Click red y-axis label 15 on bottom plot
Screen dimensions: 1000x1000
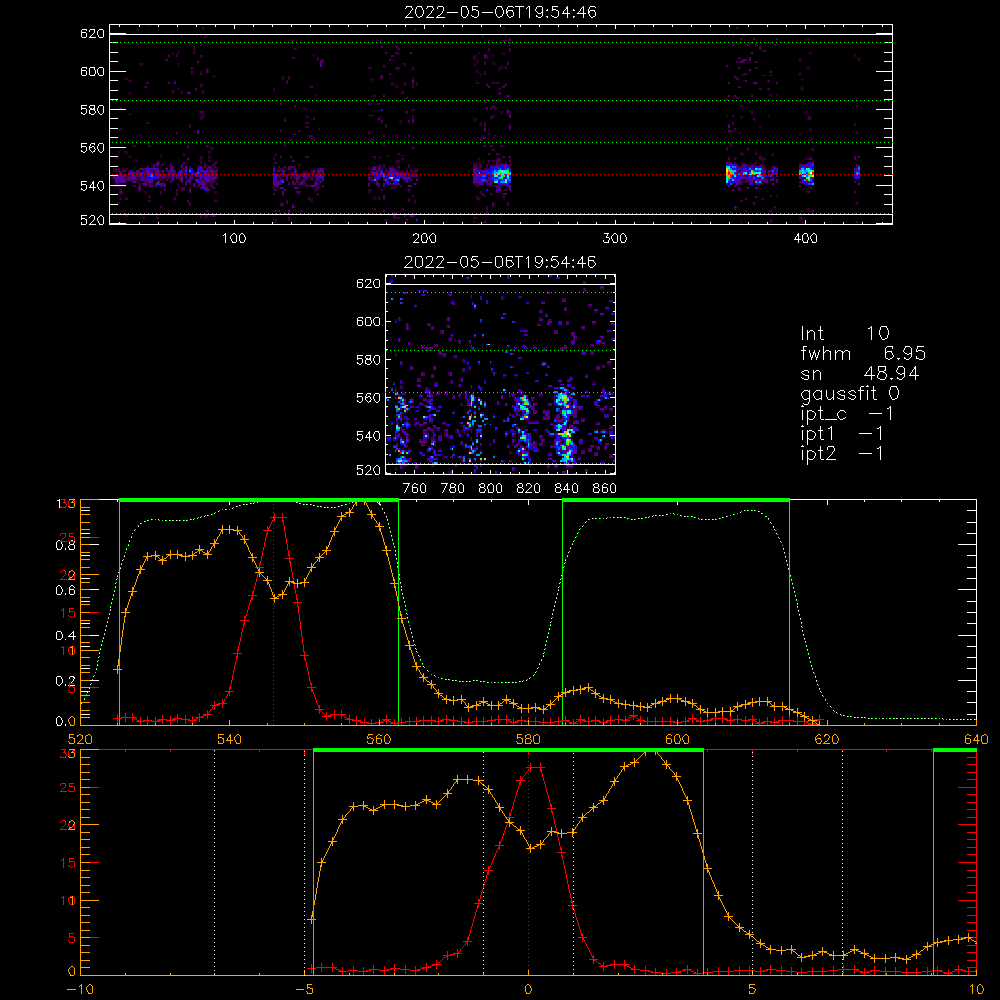[68, 864]
